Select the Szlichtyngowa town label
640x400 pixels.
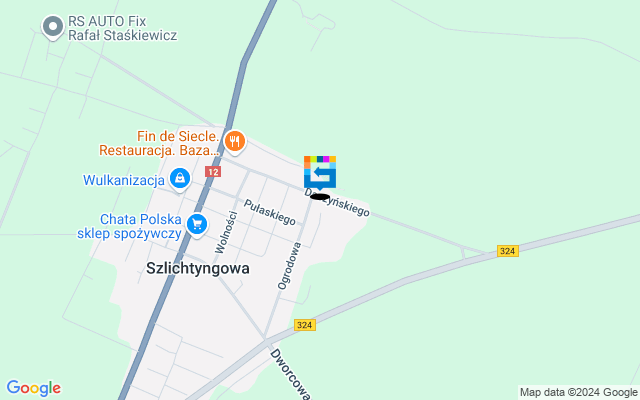(x=198, y=269)
